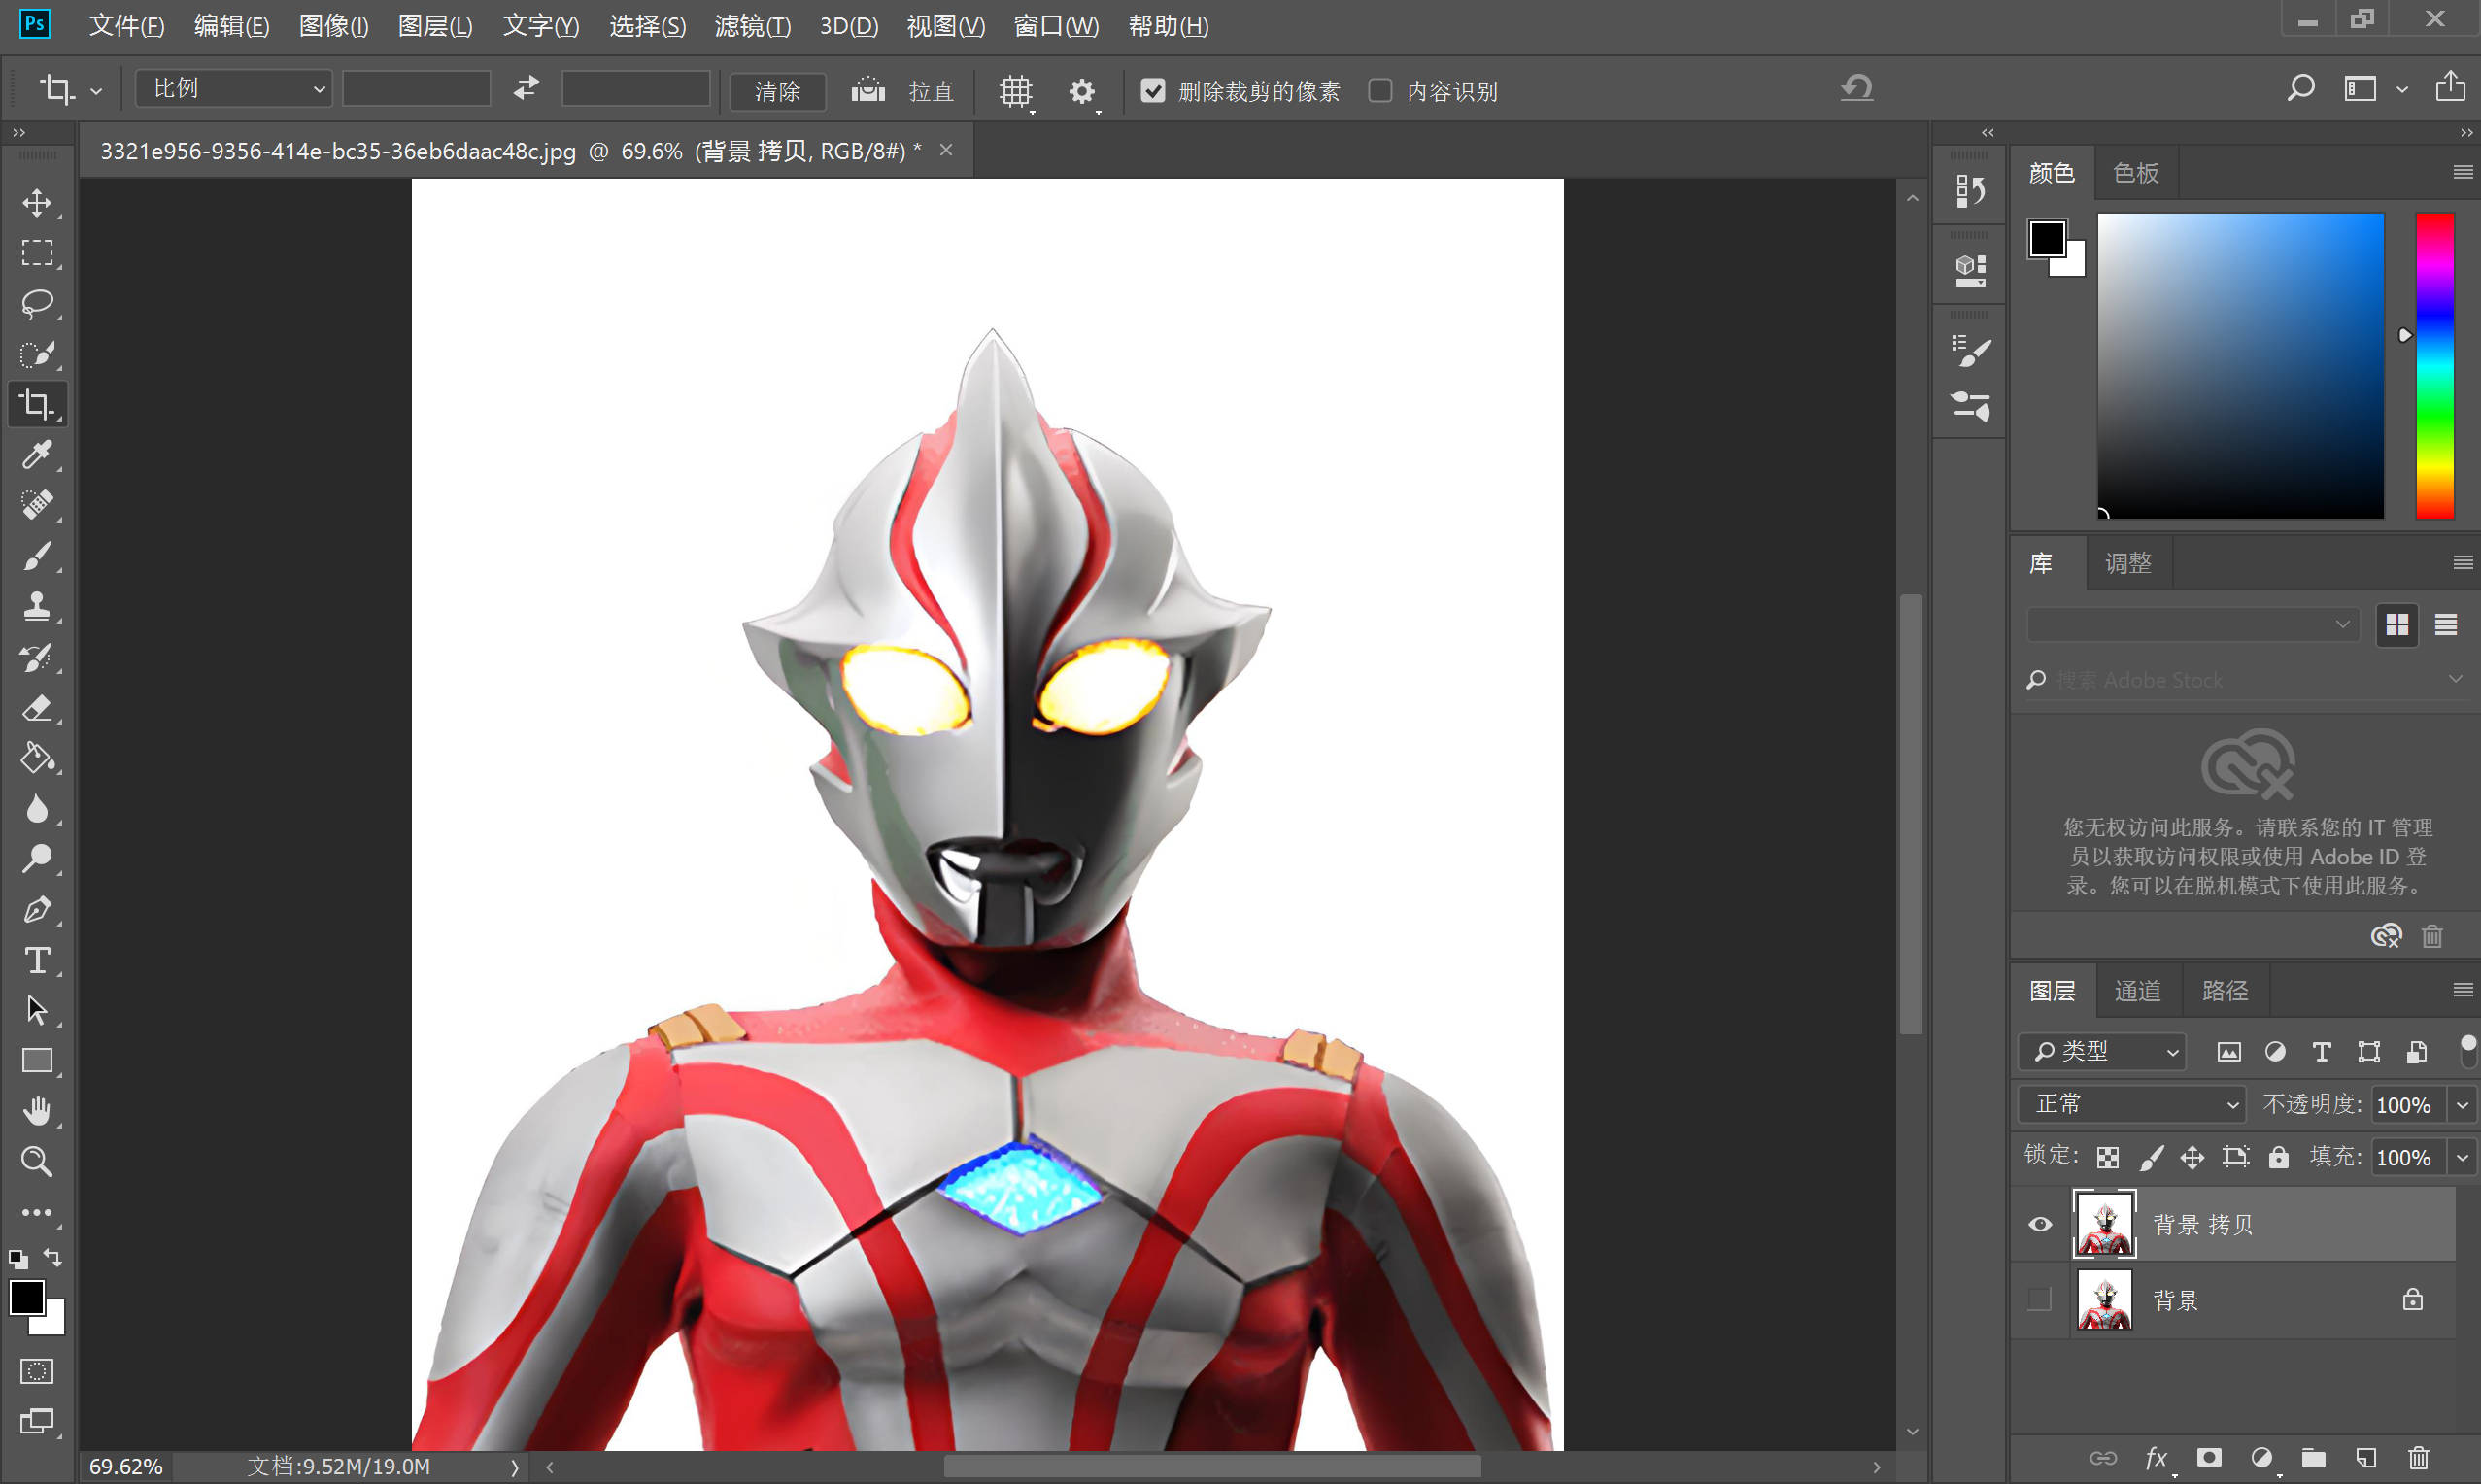Click the 拉直 straighten button
This screenshot has height=1484, width=2481.
coord(903,91)
